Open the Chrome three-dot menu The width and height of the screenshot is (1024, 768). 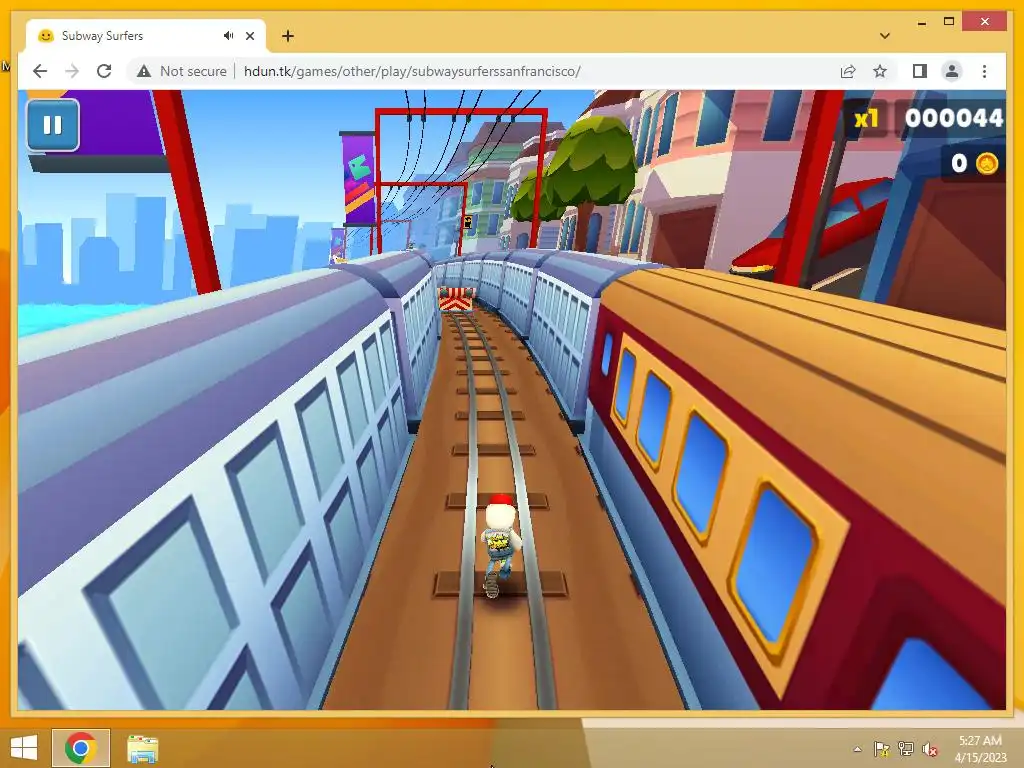pos(984,71)
